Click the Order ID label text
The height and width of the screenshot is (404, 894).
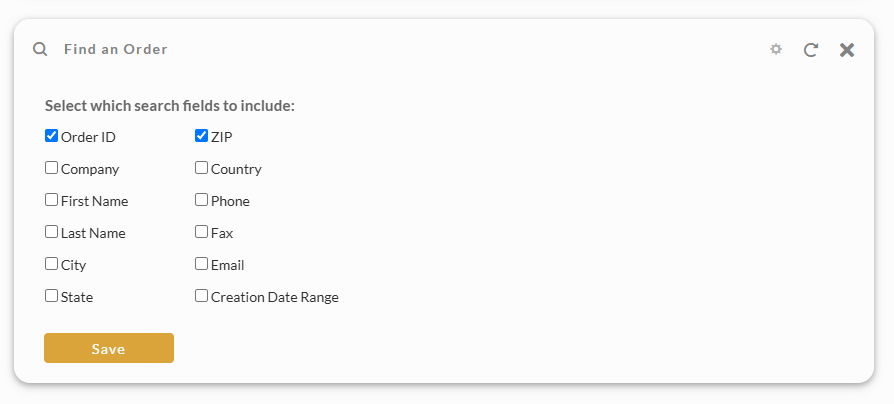88,137
